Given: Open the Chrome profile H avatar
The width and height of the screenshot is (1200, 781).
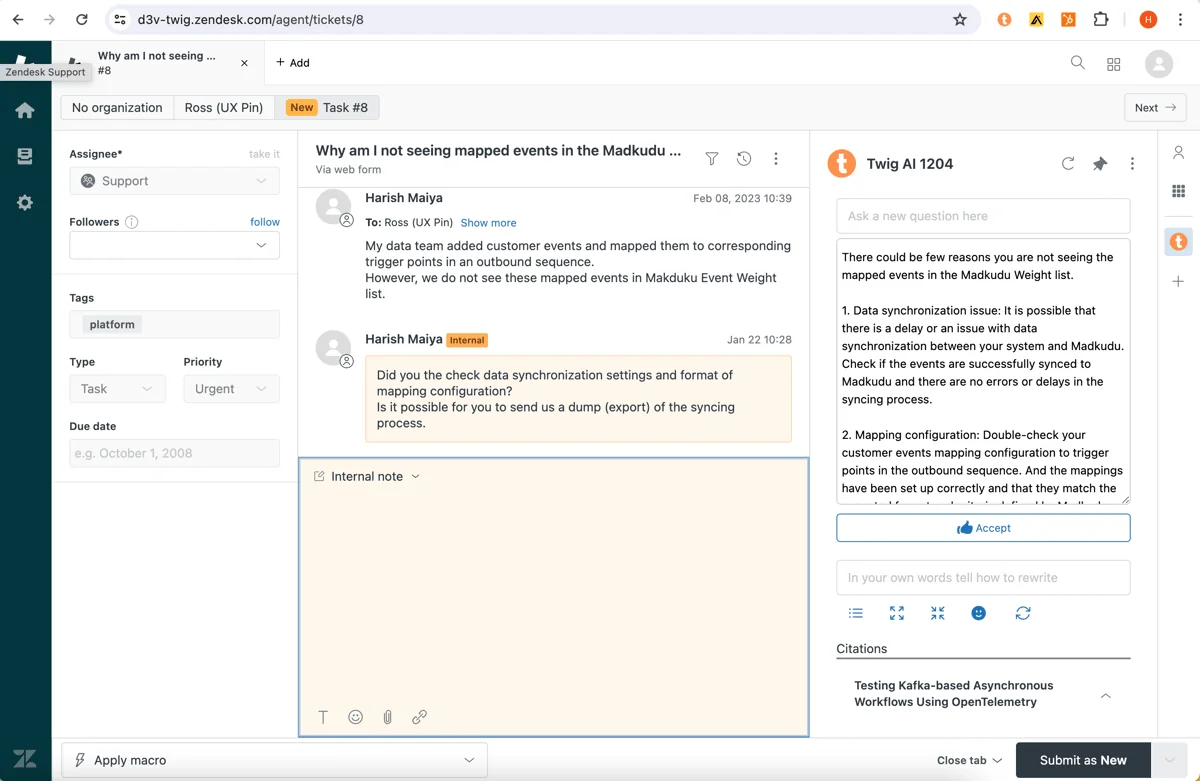Looking at the screenshot, I should coord(1148,19).
